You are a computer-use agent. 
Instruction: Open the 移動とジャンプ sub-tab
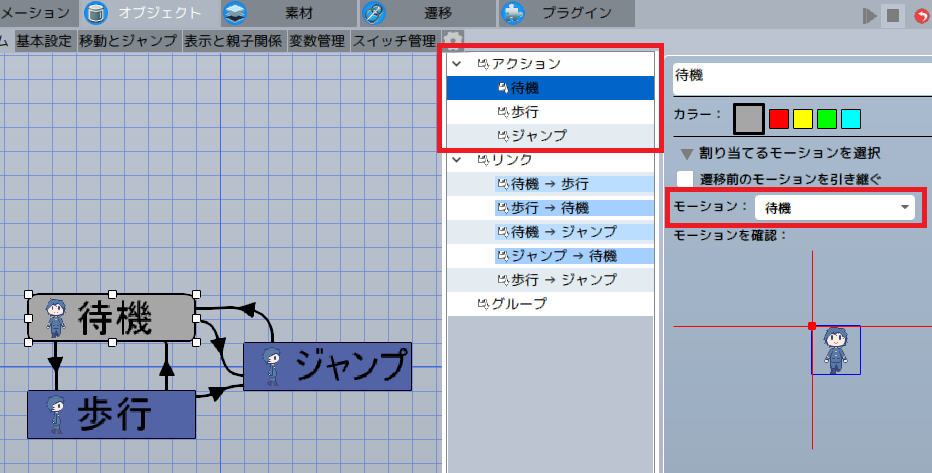click(128, 41)
